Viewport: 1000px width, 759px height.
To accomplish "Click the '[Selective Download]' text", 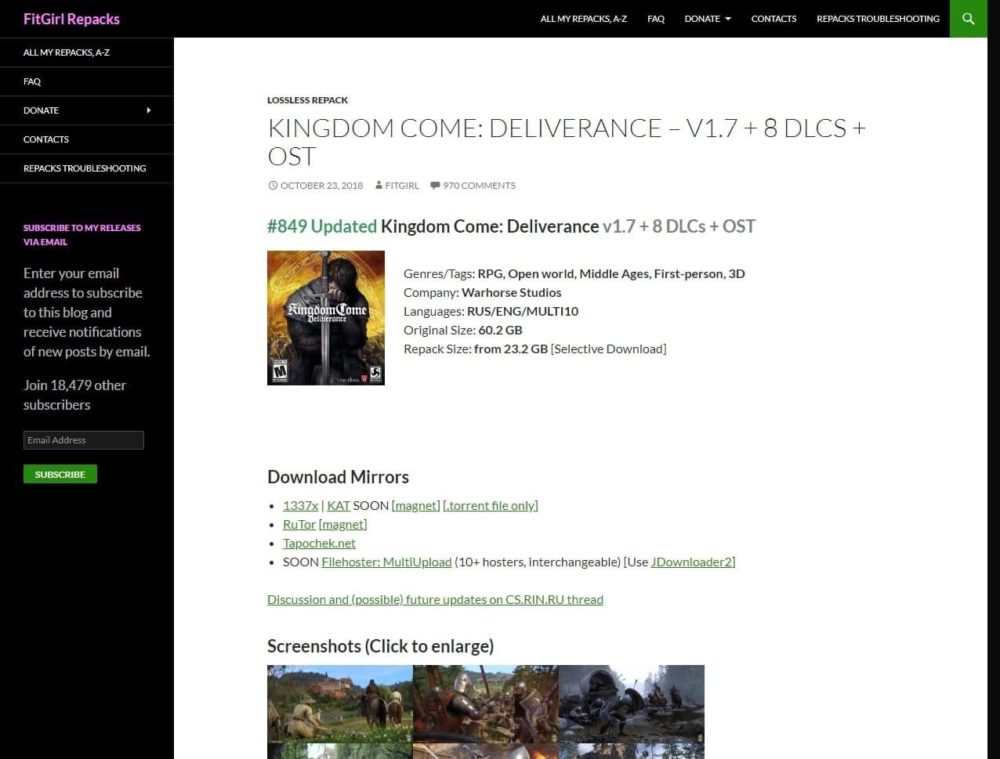I will pyautogui.click(x=608, y=349).
